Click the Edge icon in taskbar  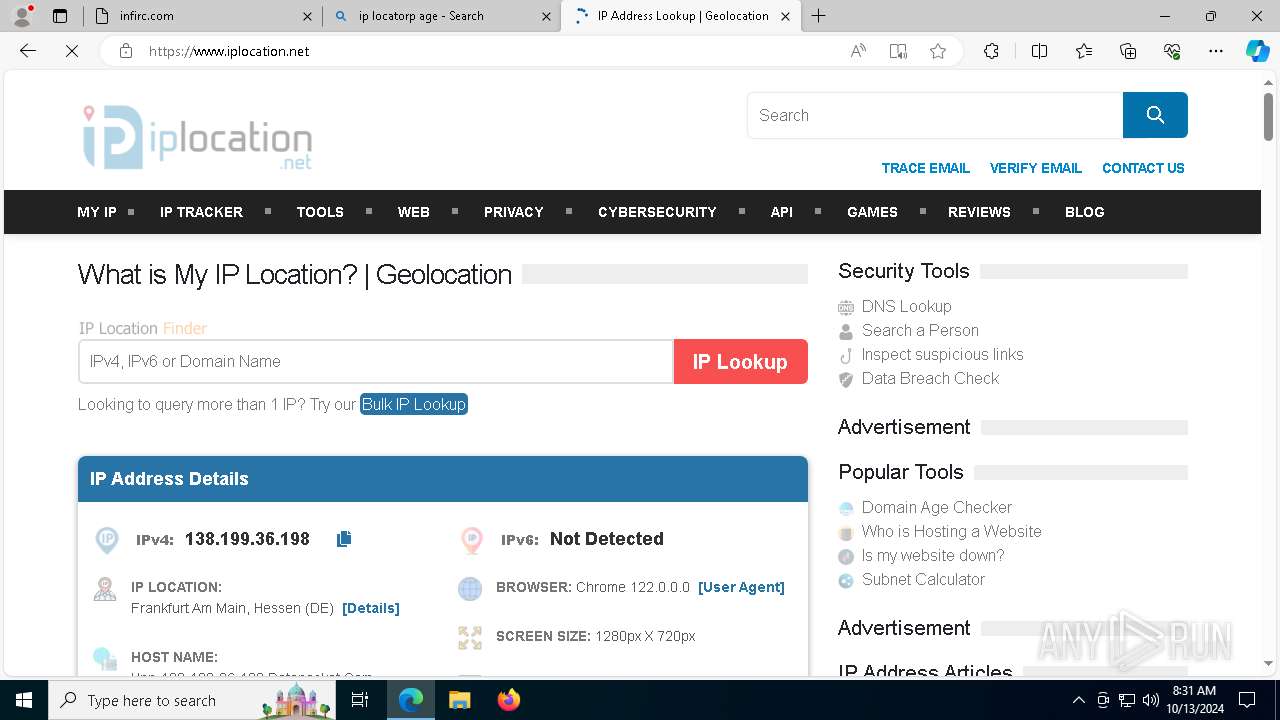[411, 700]
